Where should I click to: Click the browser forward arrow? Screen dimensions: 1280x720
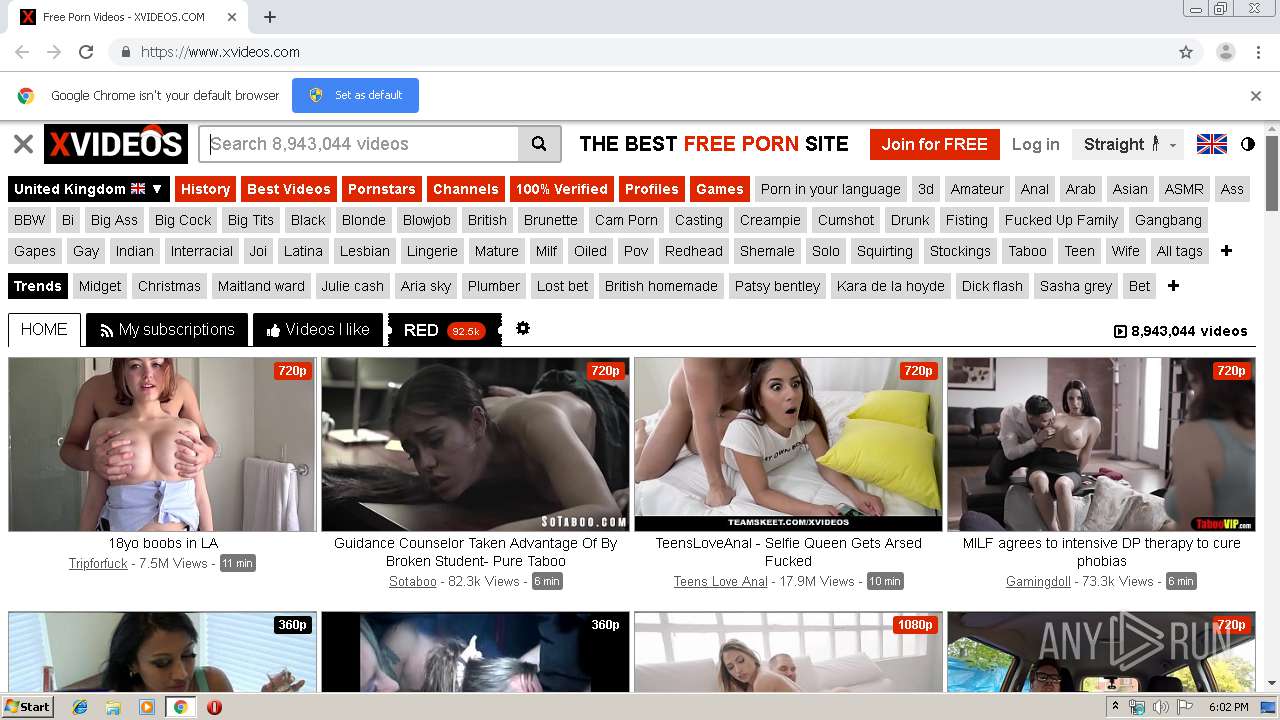click(54, 52)
